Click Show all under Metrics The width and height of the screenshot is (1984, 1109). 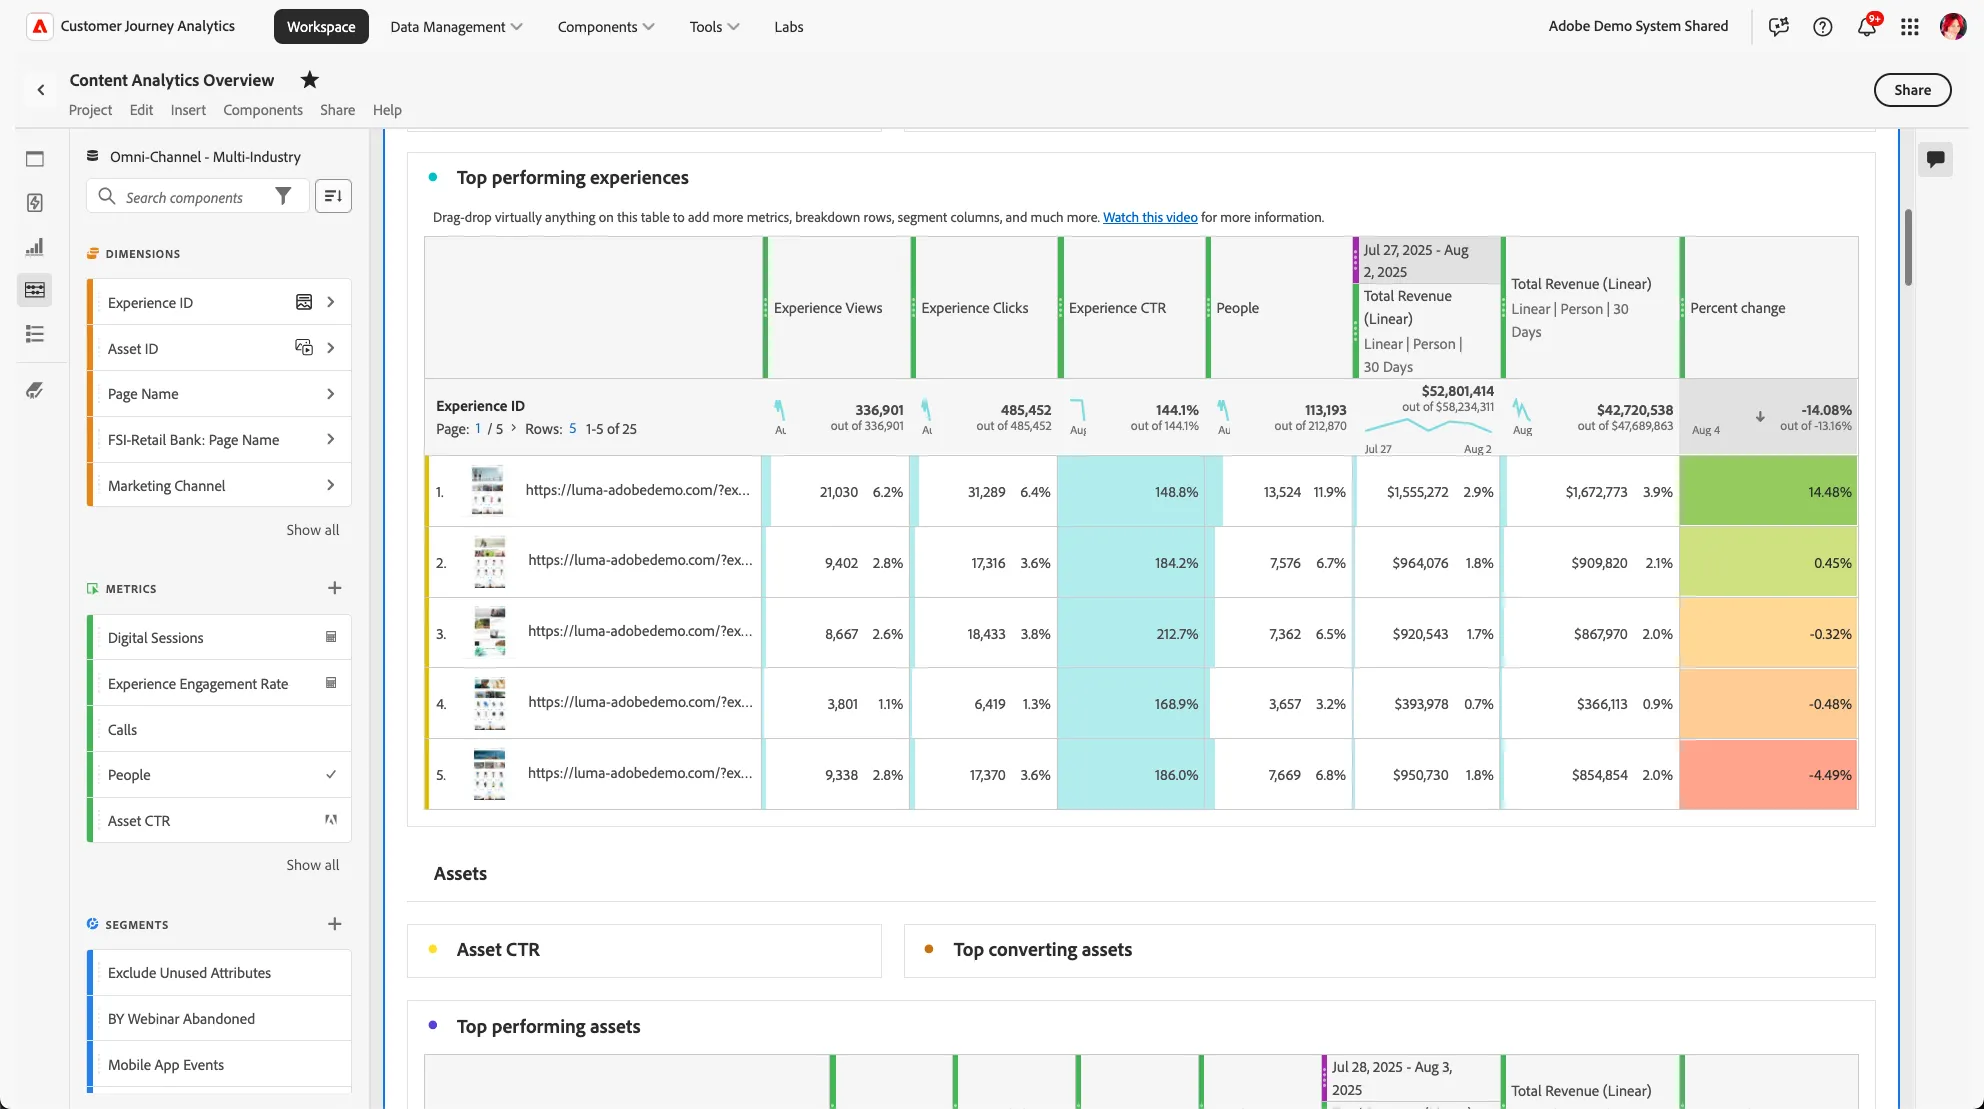tap(312, 865)
